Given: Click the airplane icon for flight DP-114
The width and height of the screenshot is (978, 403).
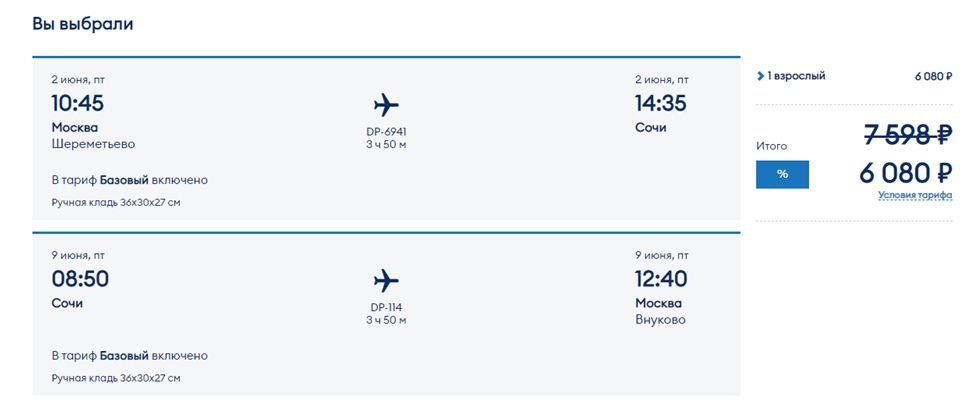Looking at the screenshot, I should pyautogui.click(x=386, y=279).
